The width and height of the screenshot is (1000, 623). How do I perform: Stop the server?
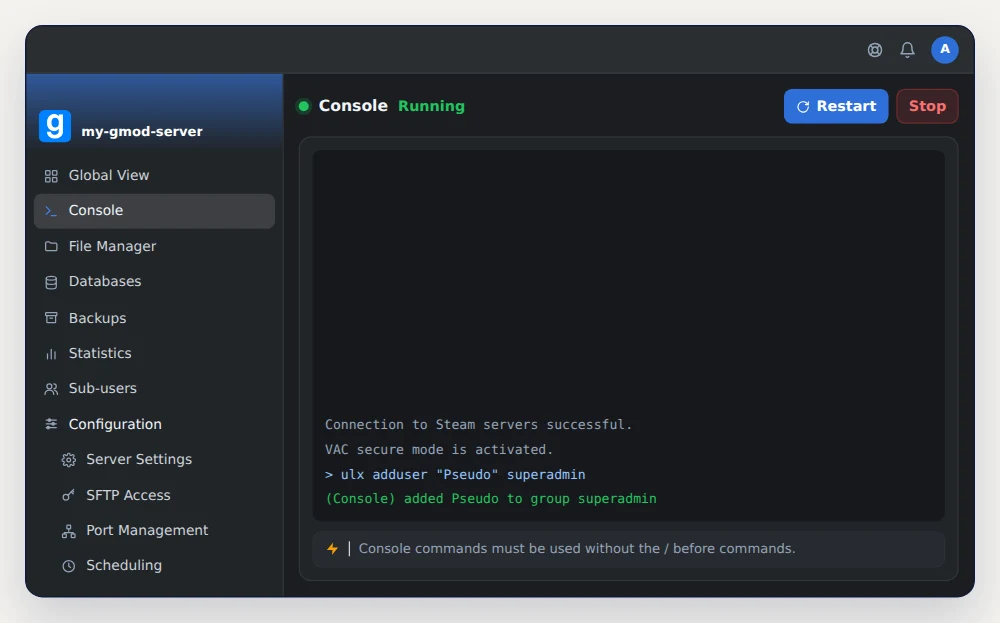pos(927,106)
